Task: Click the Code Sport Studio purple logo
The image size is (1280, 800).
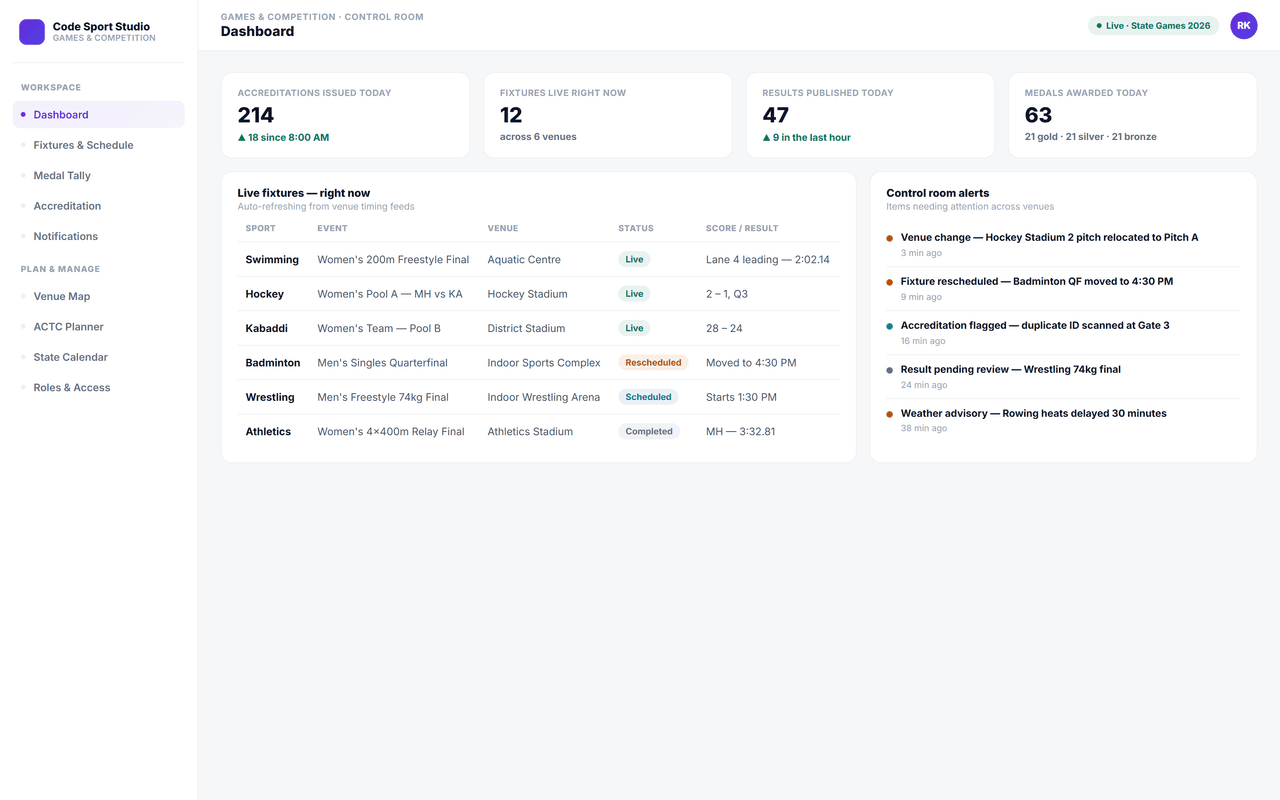Action: click(32, 32)
